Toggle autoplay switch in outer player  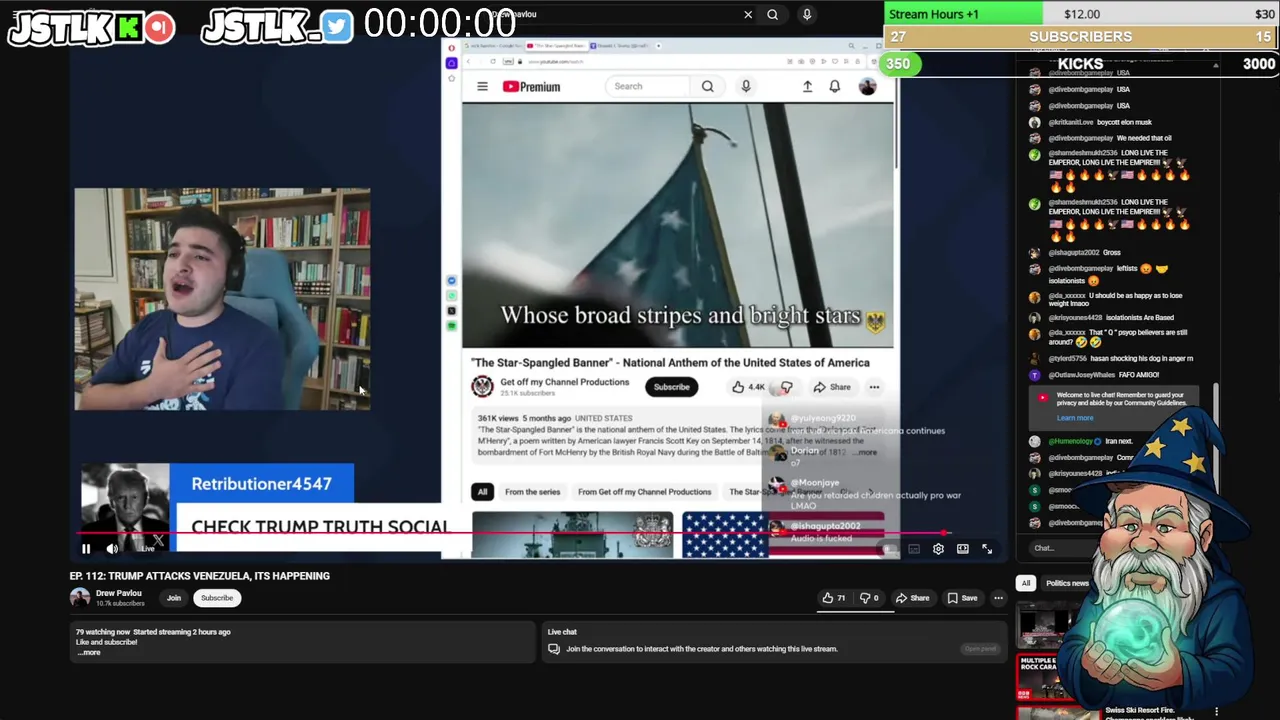[x=889, y=549]
